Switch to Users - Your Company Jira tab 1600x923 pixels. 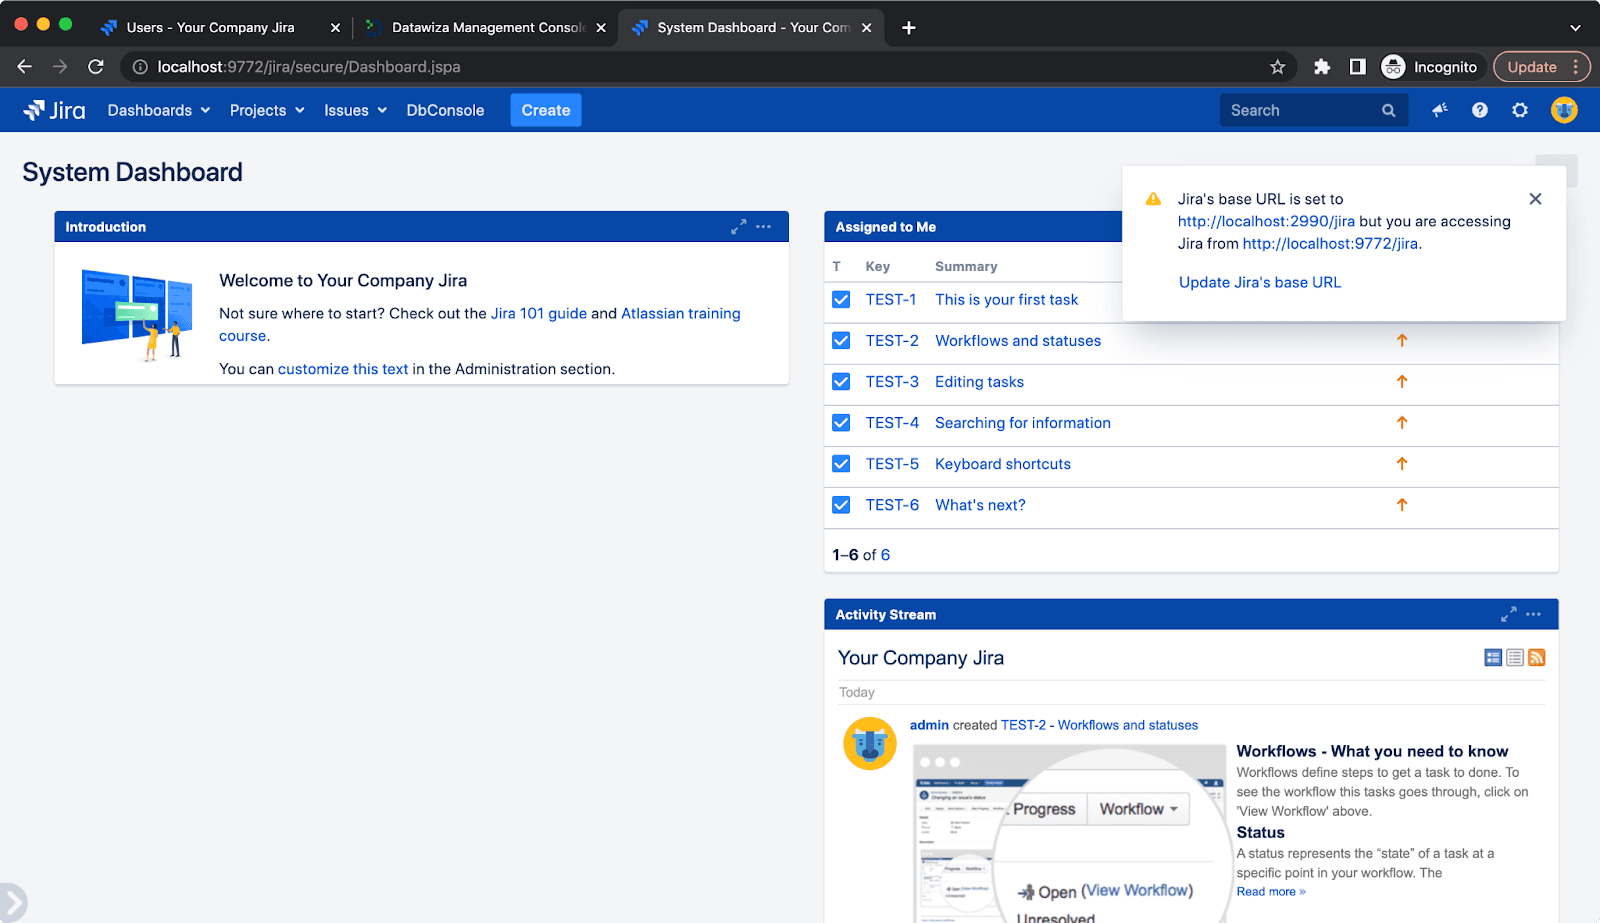(211, 28)
